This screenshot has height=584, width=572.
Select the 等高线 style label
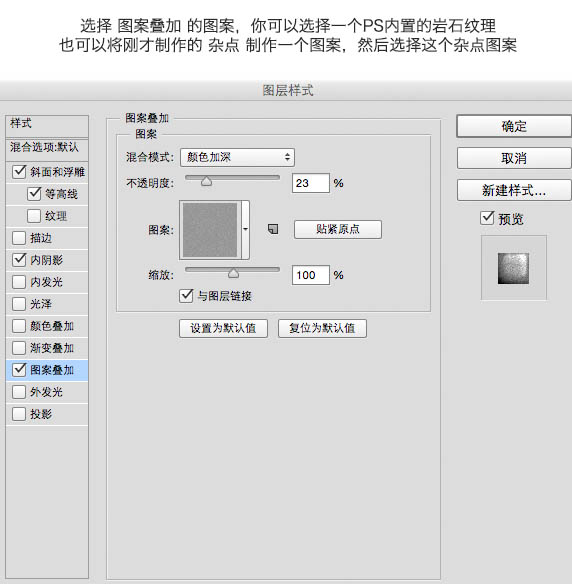(61, 194)
